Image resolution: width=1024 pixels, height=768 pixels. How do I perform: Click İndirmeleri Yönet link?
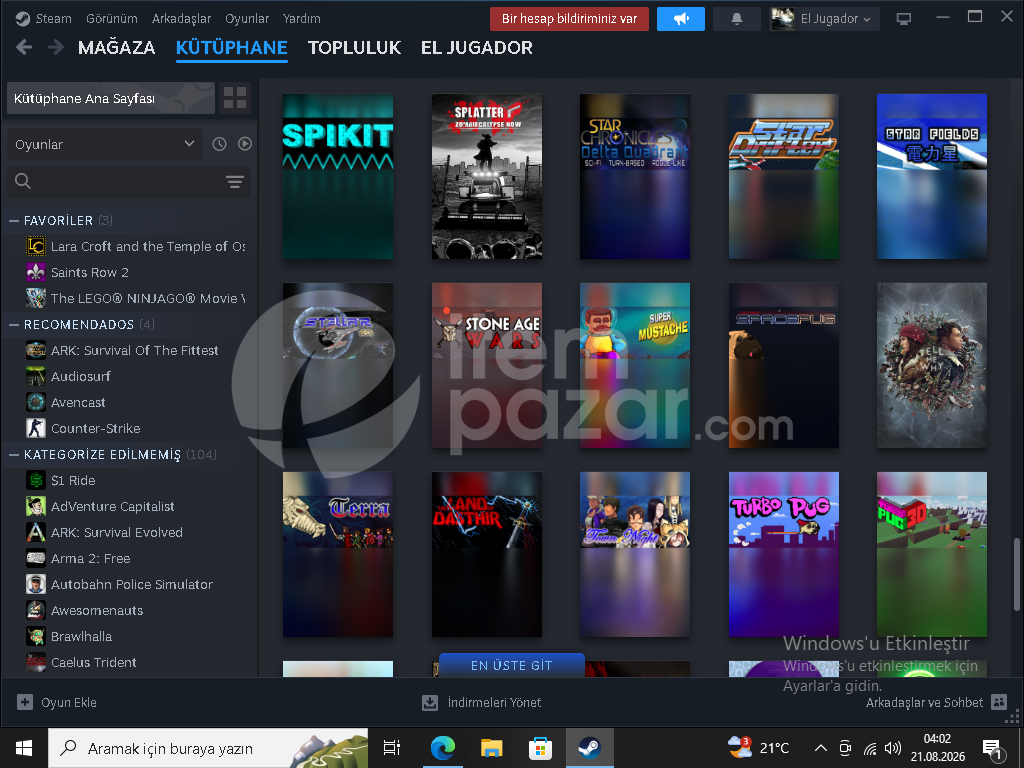coord(494,702)
